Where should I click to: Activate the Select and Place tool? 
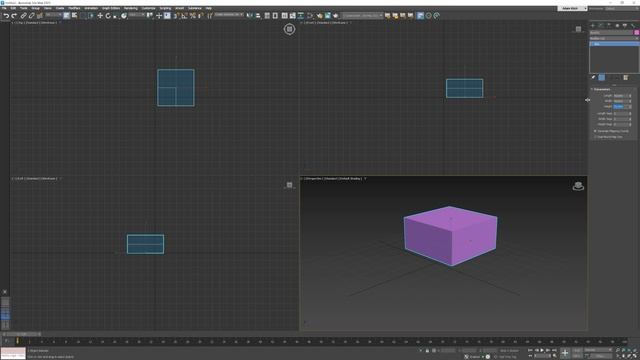click(x=124, y=16)
